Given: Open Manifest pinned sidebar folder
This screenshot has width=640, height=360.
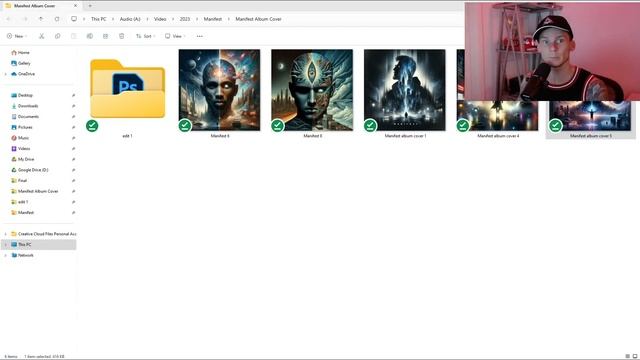Looking at the screenshot, I should tap(22, 212).
